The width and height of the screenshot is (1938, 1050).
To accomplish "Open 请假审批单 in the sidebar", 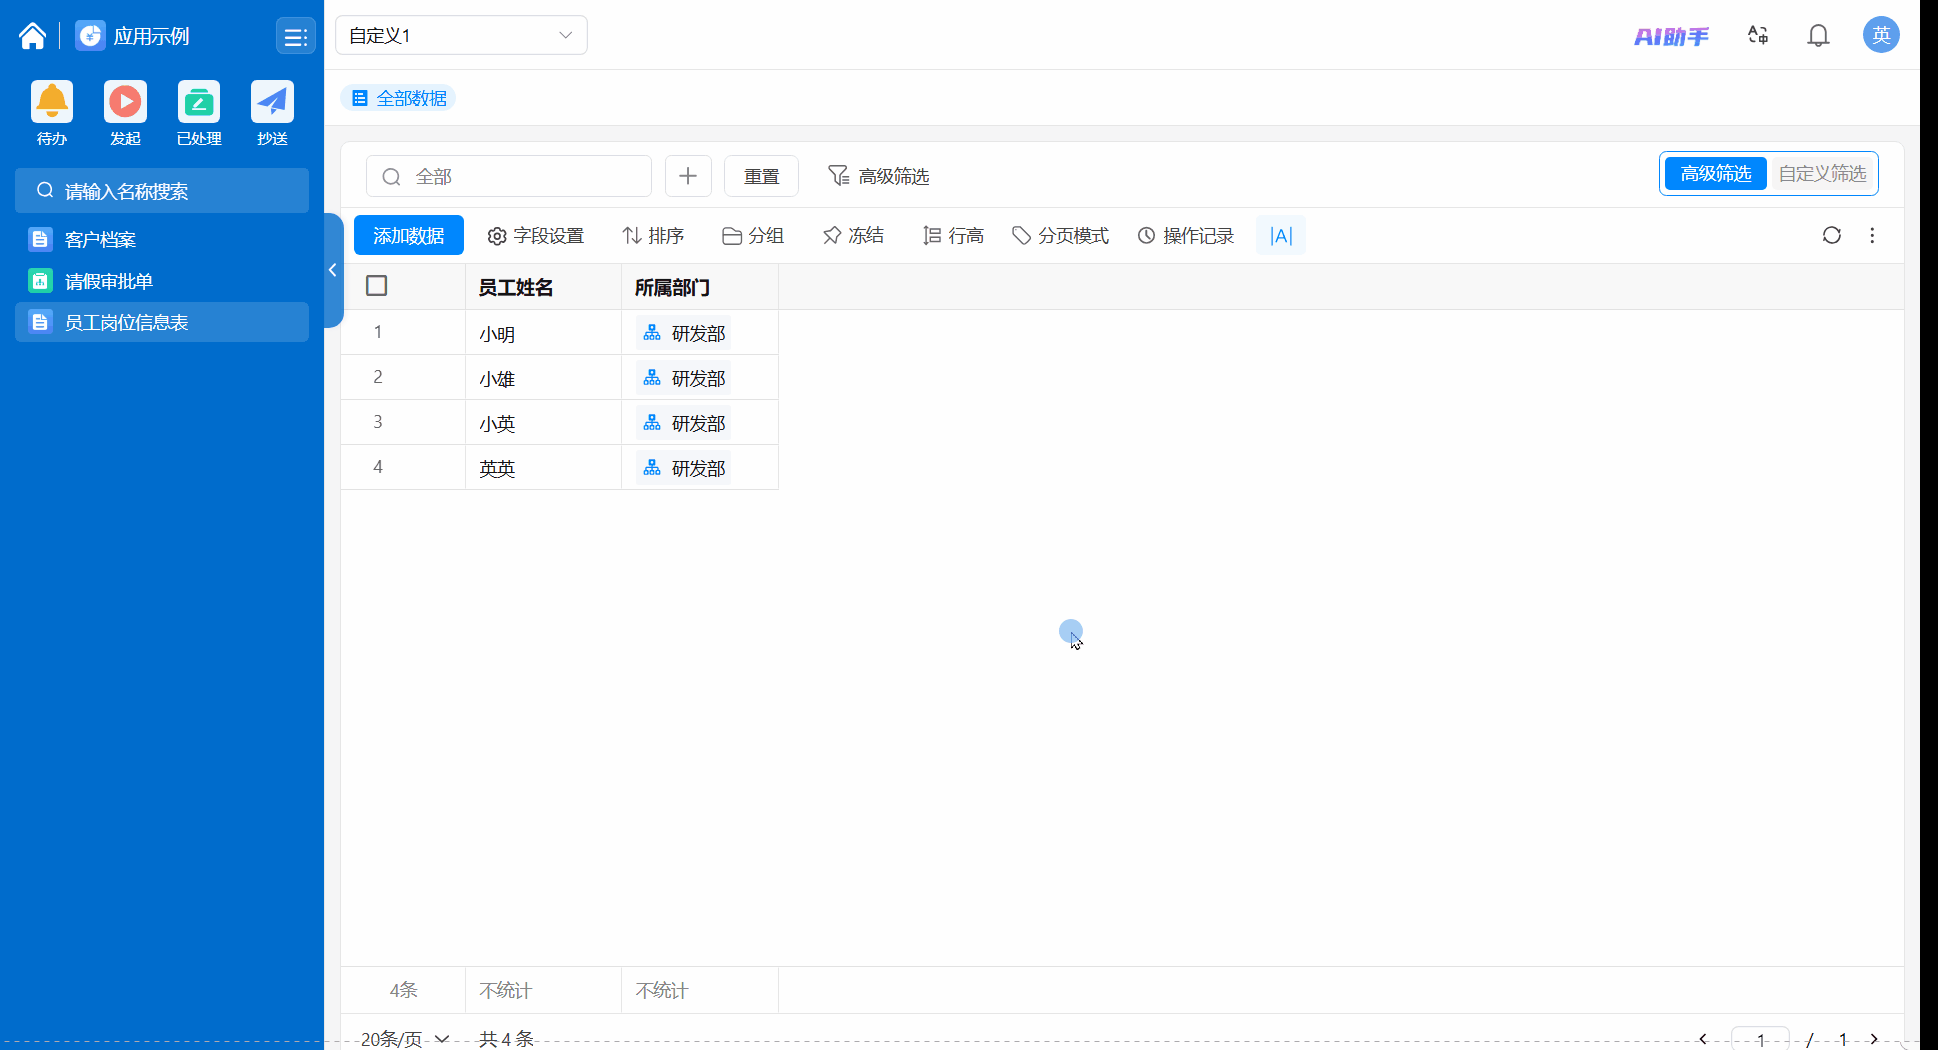I will [162, 281].
